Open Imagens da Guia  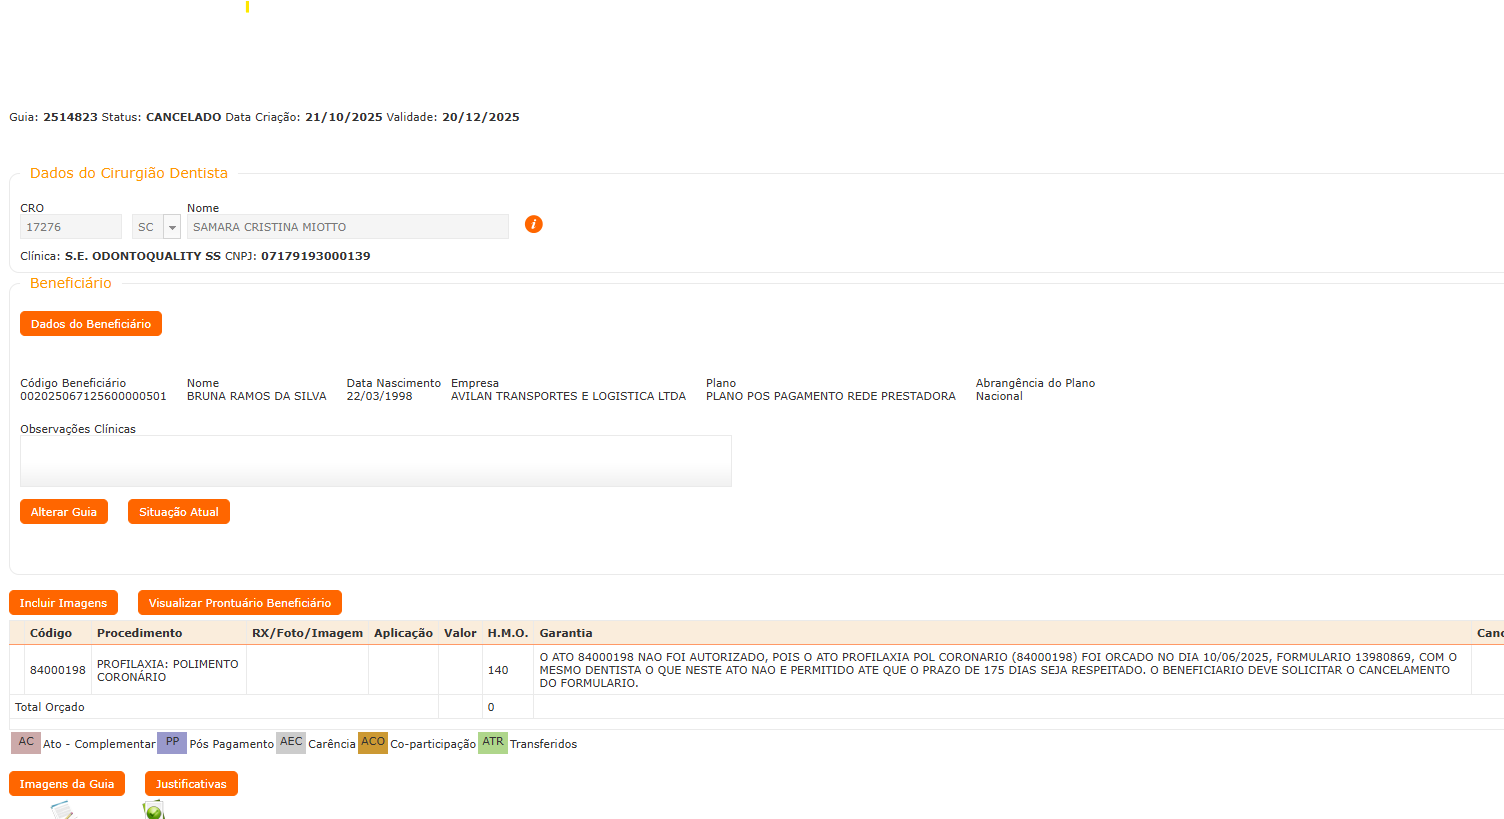[66, 784]
